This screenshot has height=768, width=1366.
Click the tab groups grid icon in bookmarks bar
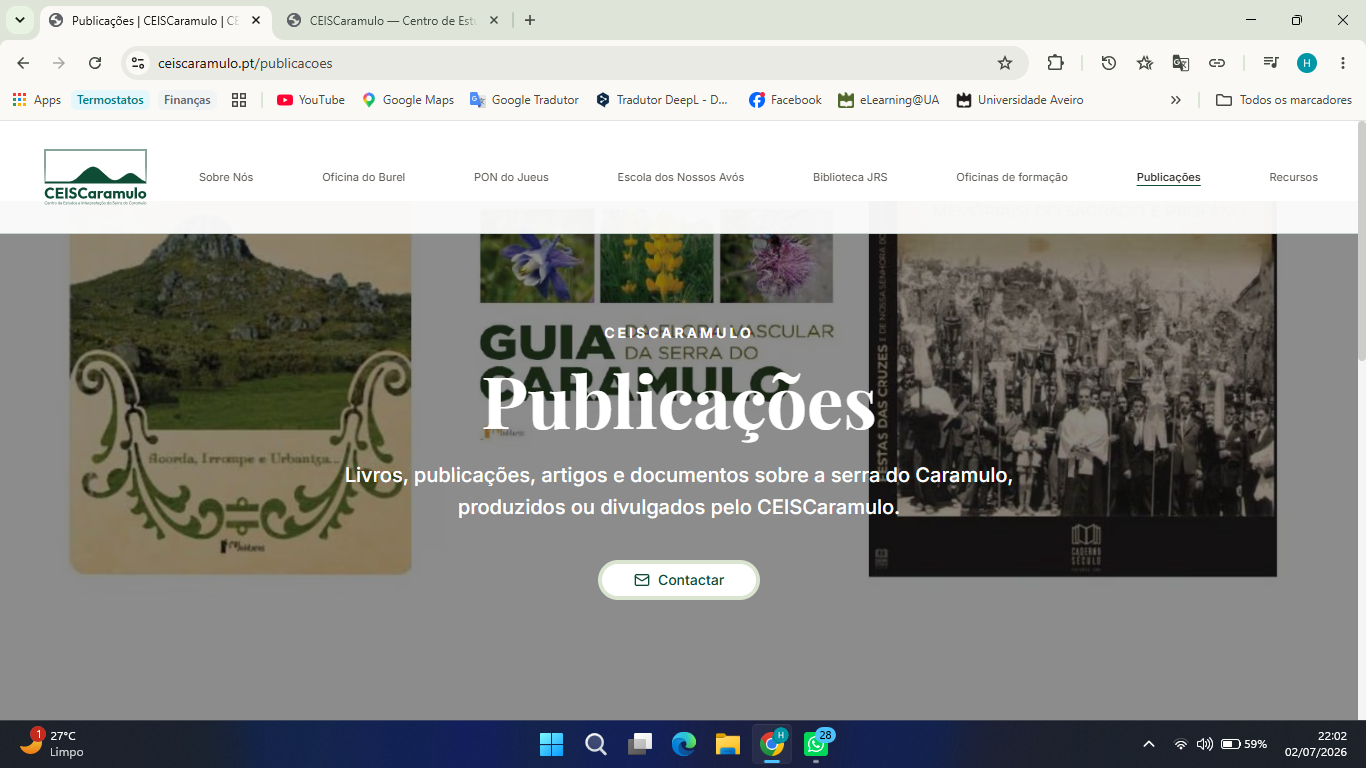[239, 100]
